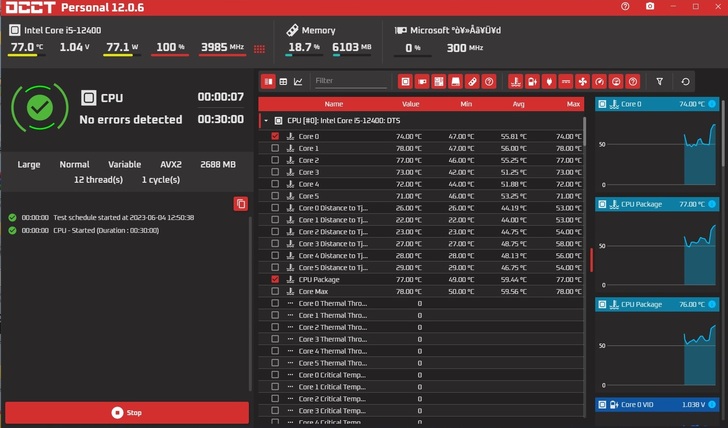Click the funnel filter icon

click(659, 81)
